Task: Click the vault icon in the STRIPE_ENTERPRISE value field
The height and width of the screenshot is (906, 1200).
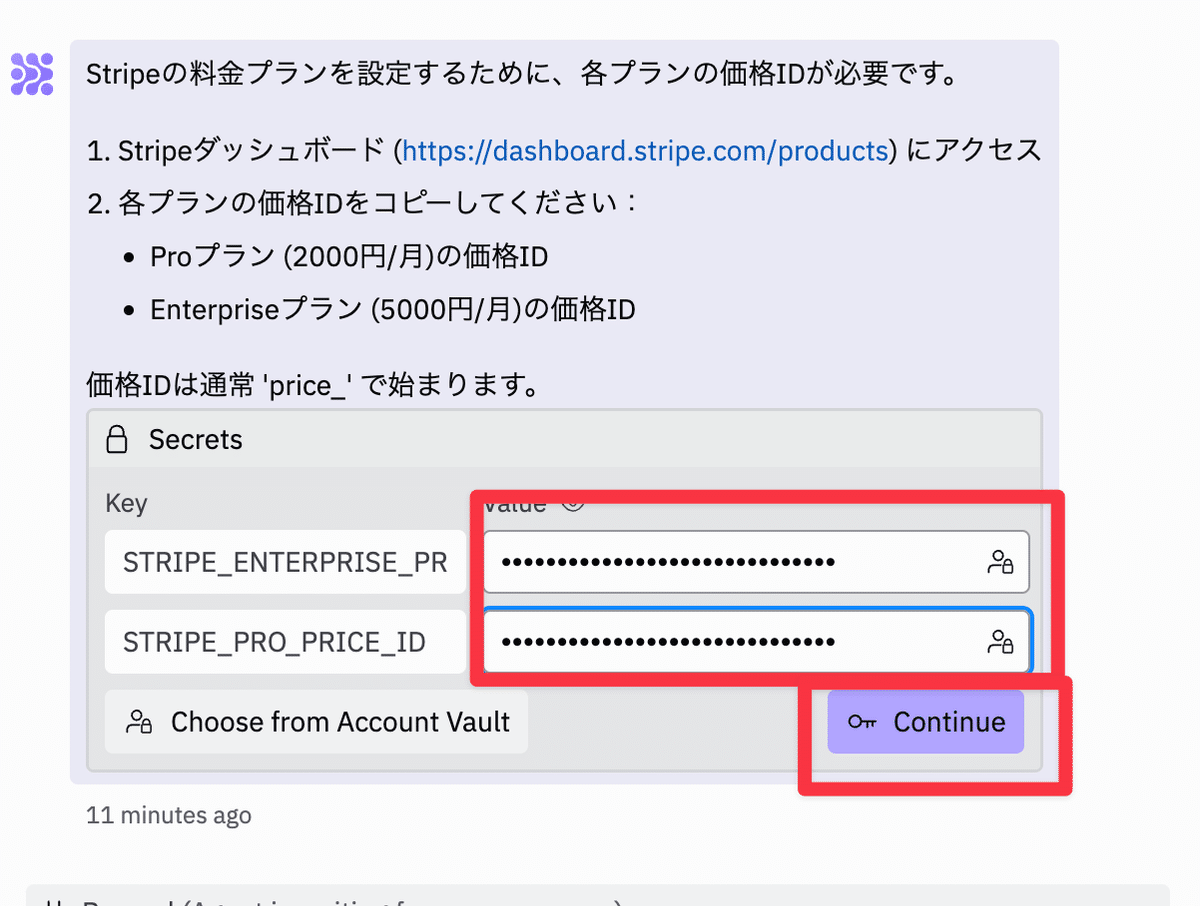Action: (x=1000, y=563)
